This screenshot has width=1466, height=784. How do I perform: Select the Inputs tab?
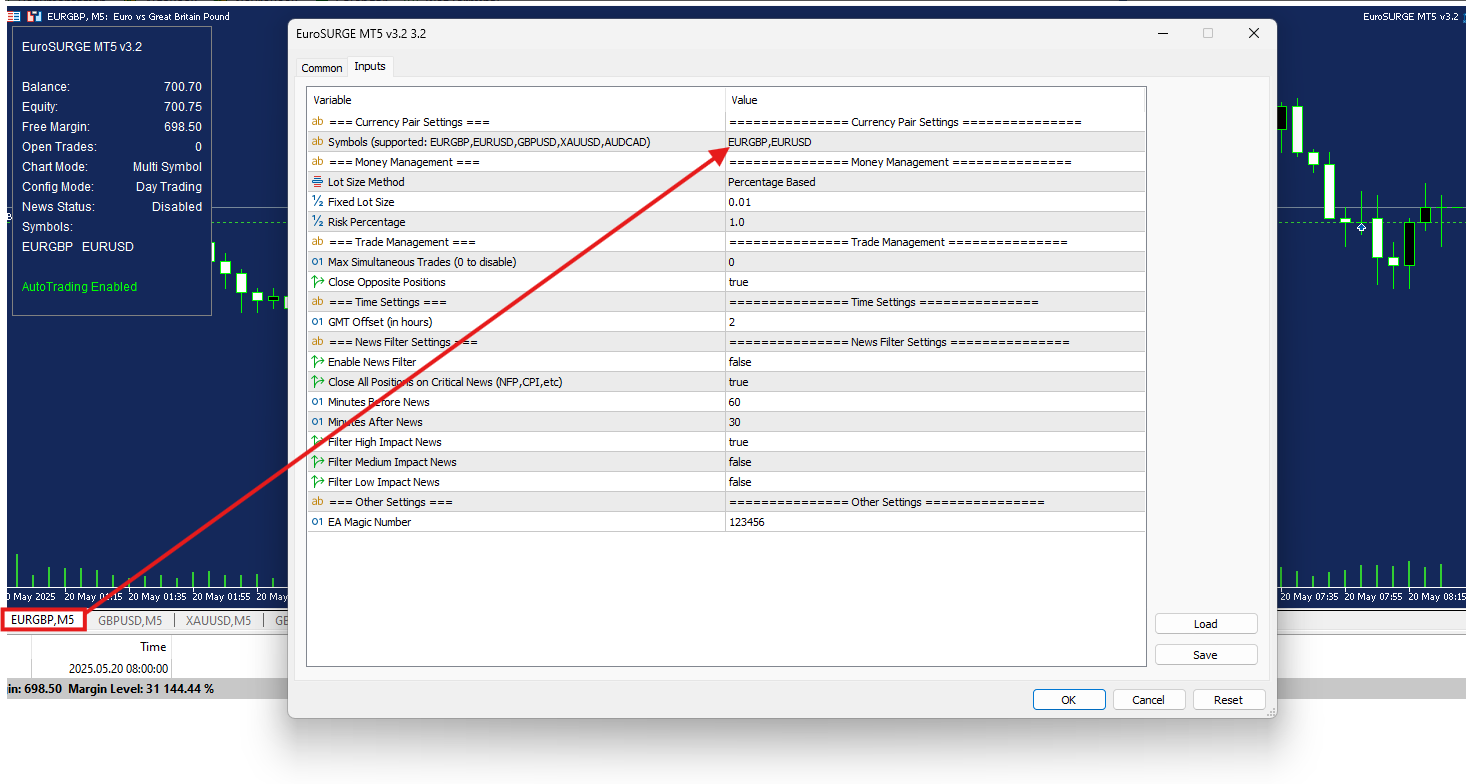370,67
